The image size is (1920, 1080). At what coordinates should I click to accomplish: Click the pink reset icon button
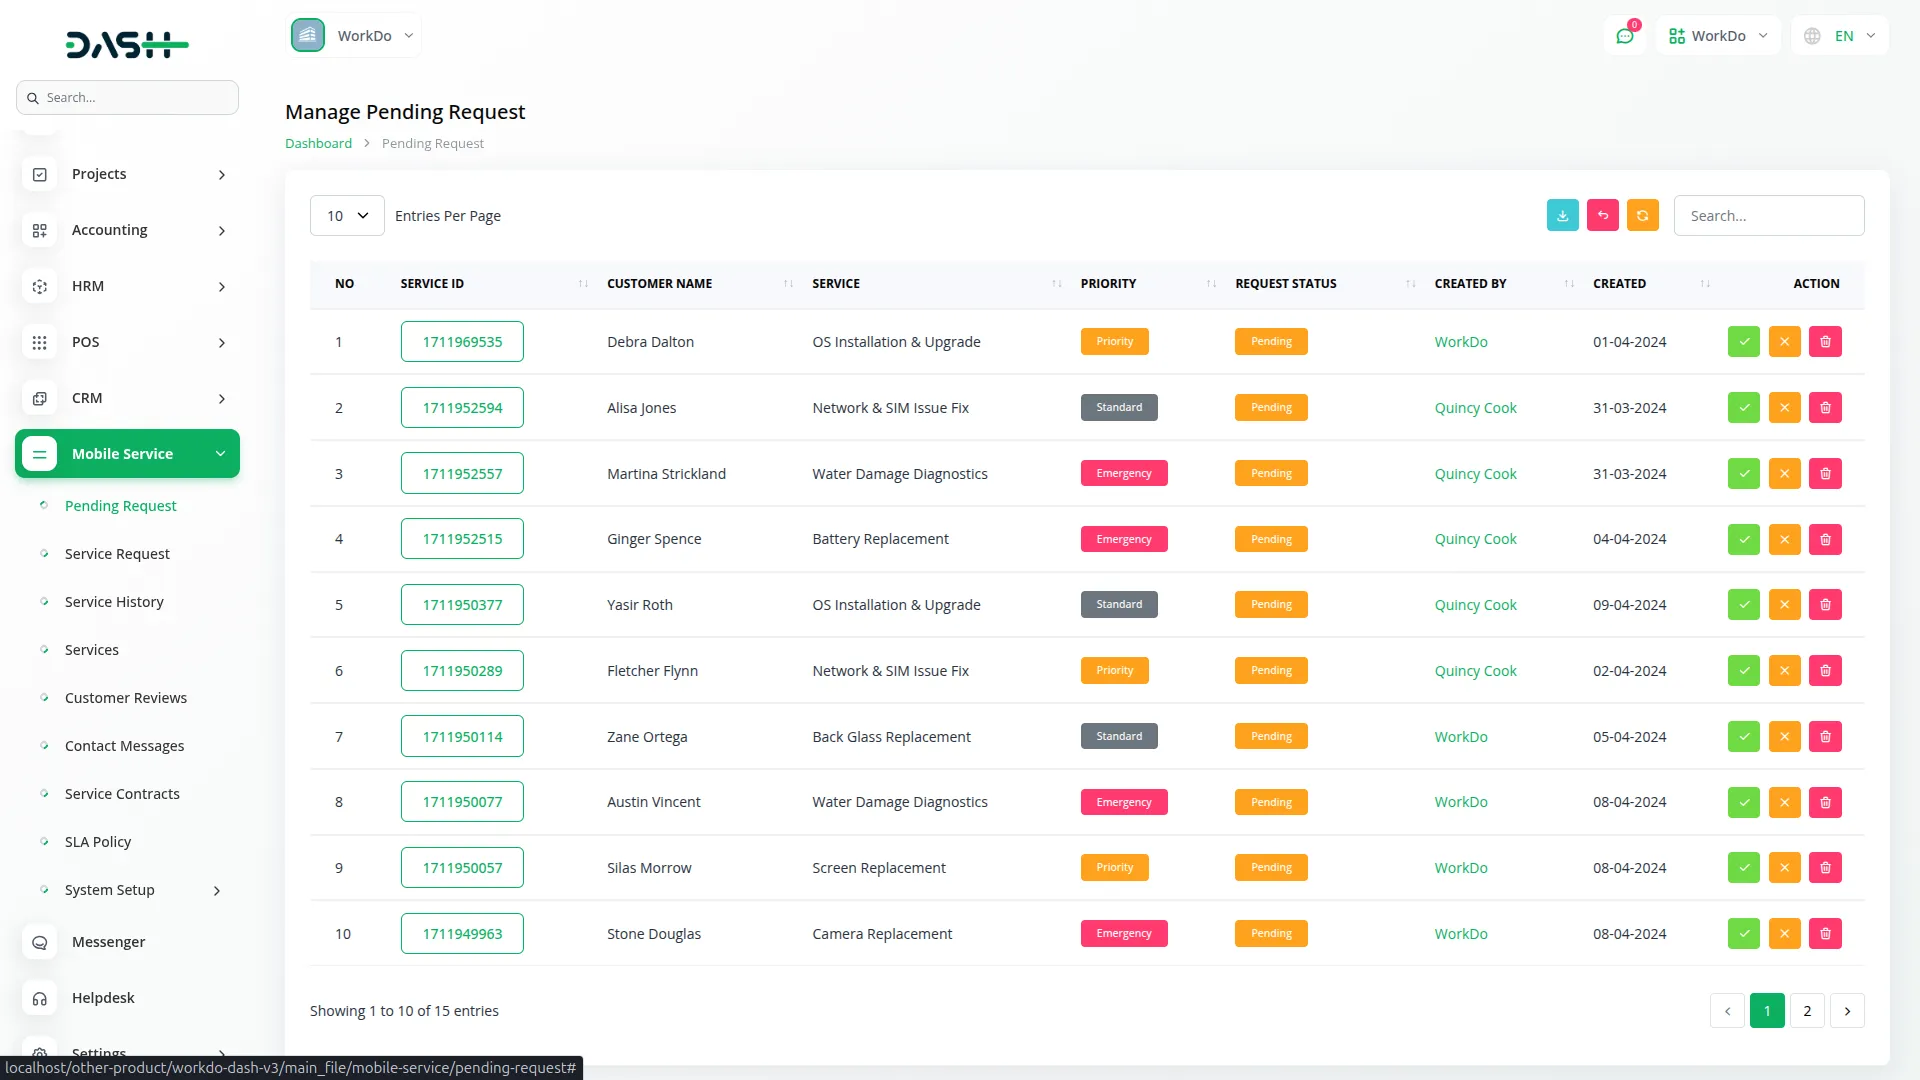tap(1602, 216)
